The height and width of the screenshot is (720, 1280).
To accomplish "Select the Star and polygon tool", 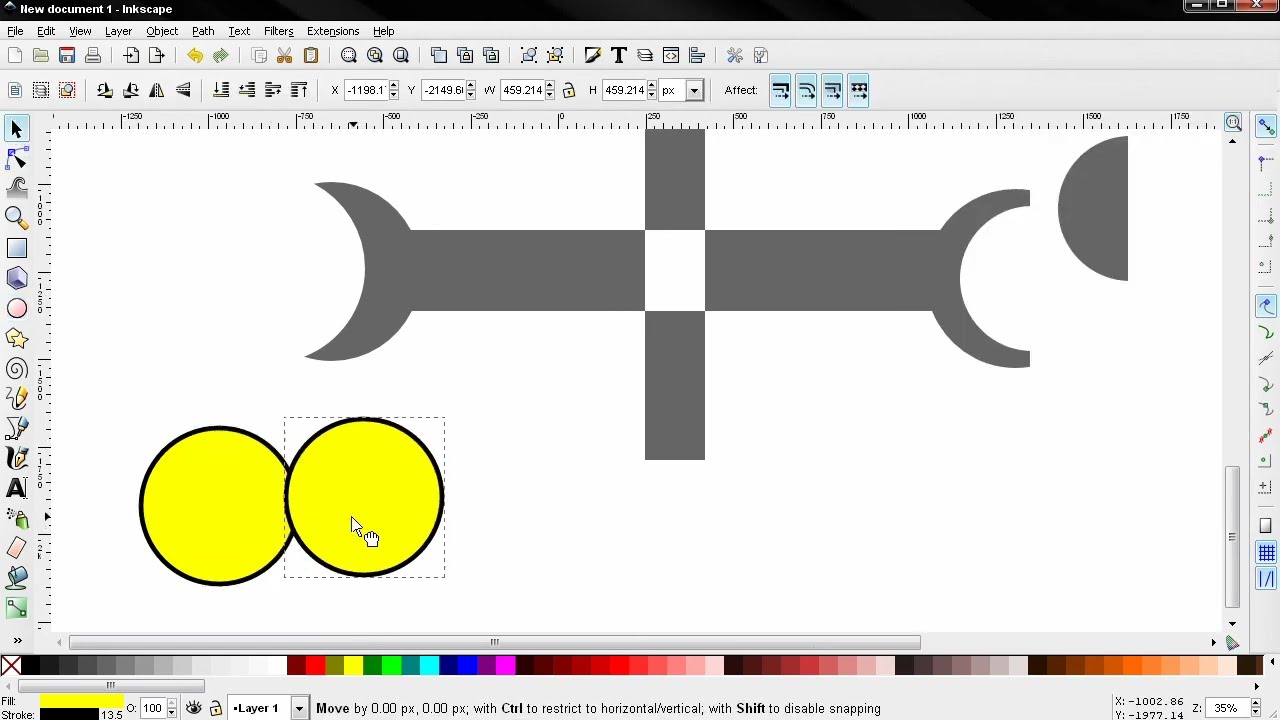I will coord(16,339).
